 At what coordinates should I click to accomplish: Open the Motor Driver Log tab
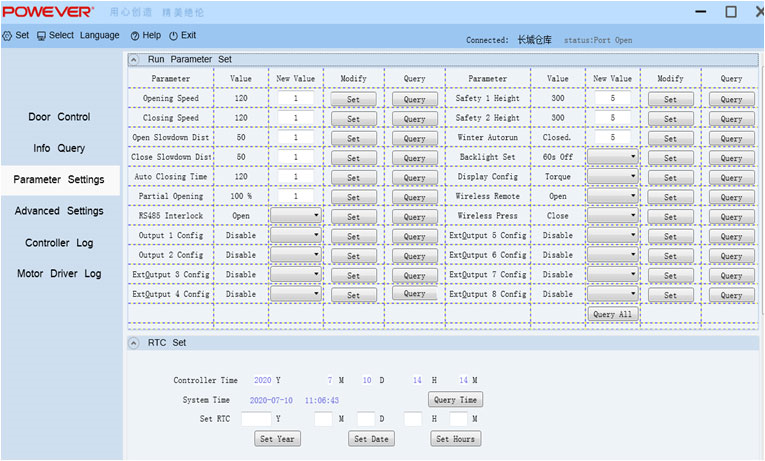(x=59, y=274)
